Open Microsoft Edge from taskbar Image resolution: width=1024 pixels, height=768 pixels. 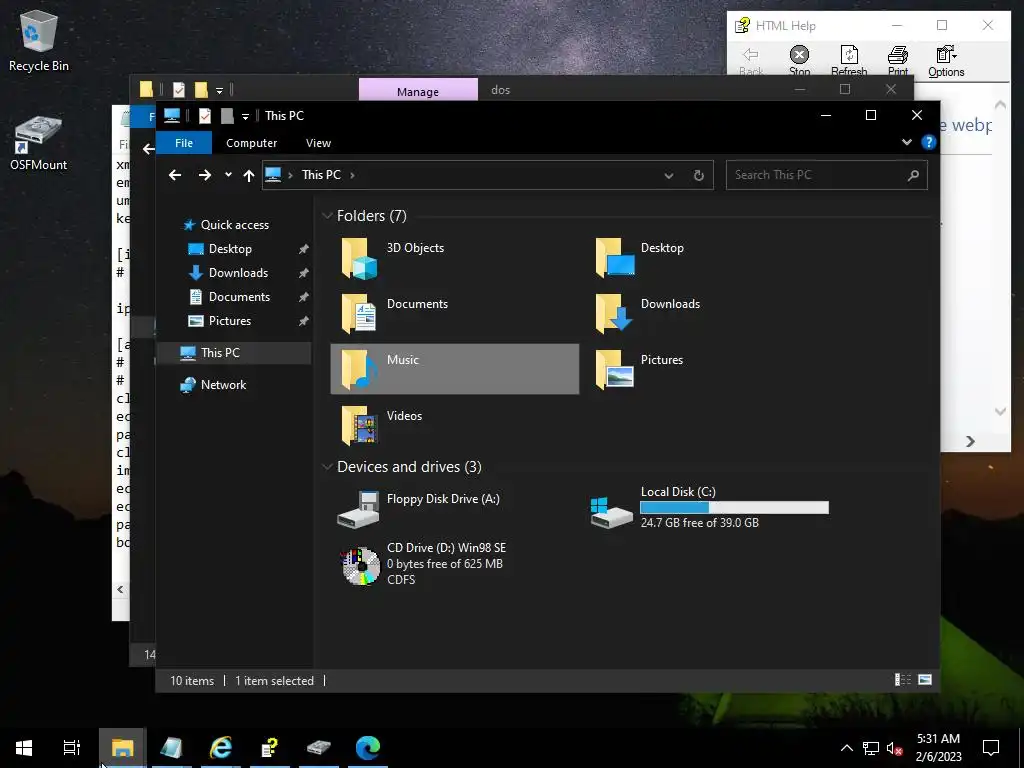[x=368, y=747]
